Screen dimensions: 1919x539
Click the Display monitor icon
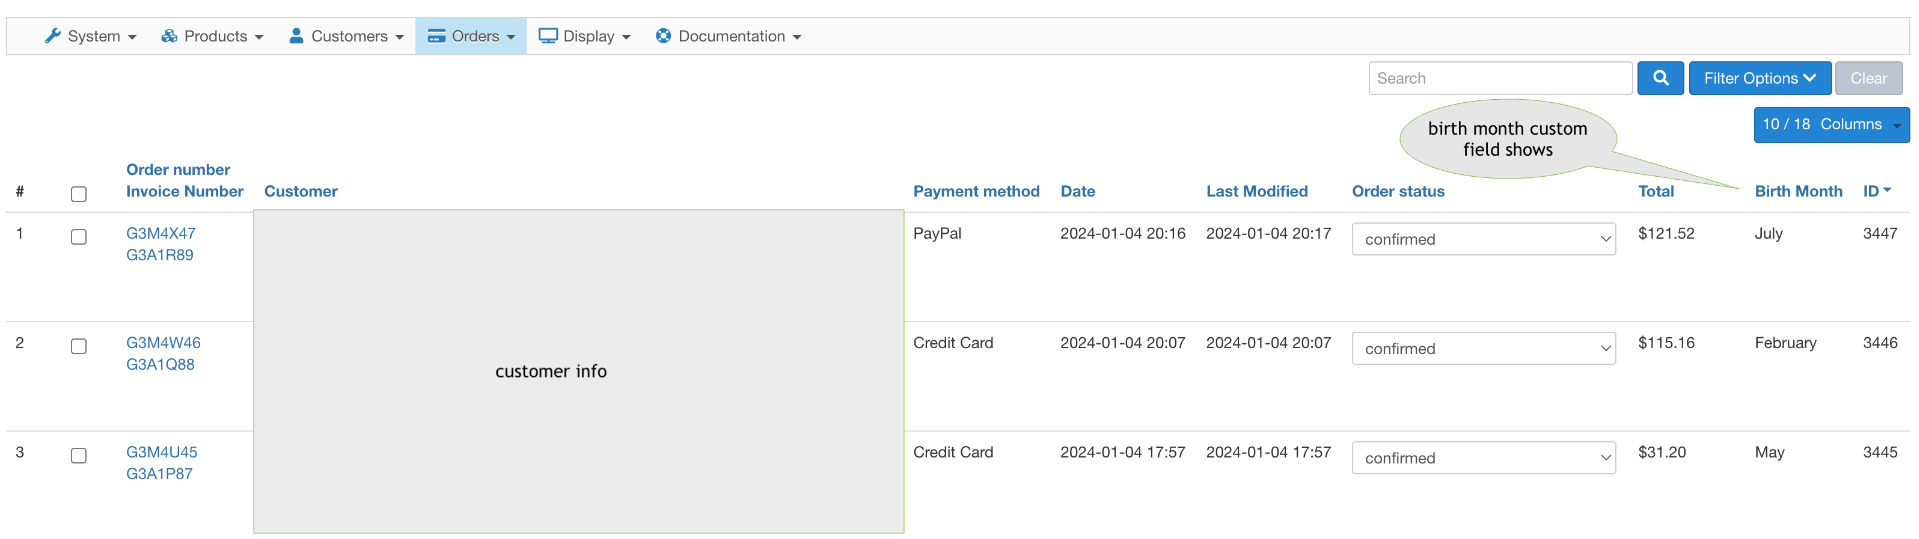pyautogui.click(x=548, y=36)
